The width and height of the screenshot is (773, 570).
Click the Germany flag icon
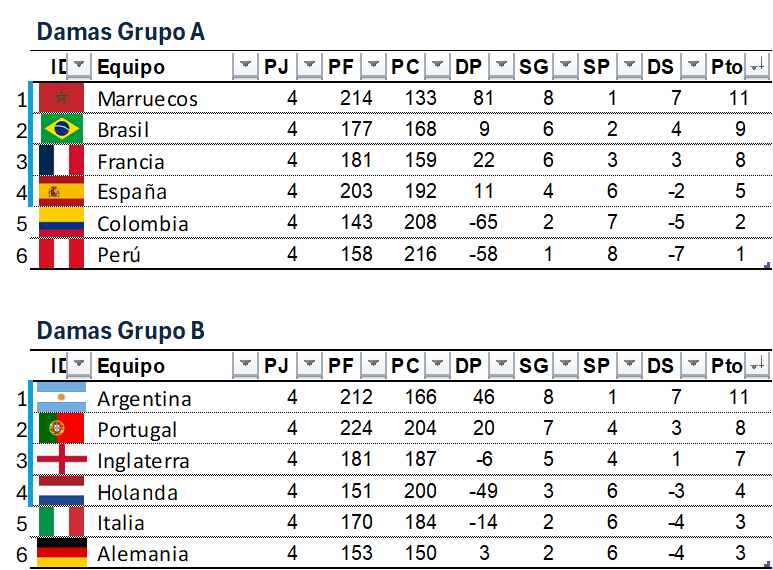pyautogui.click(x=61, y=553)
